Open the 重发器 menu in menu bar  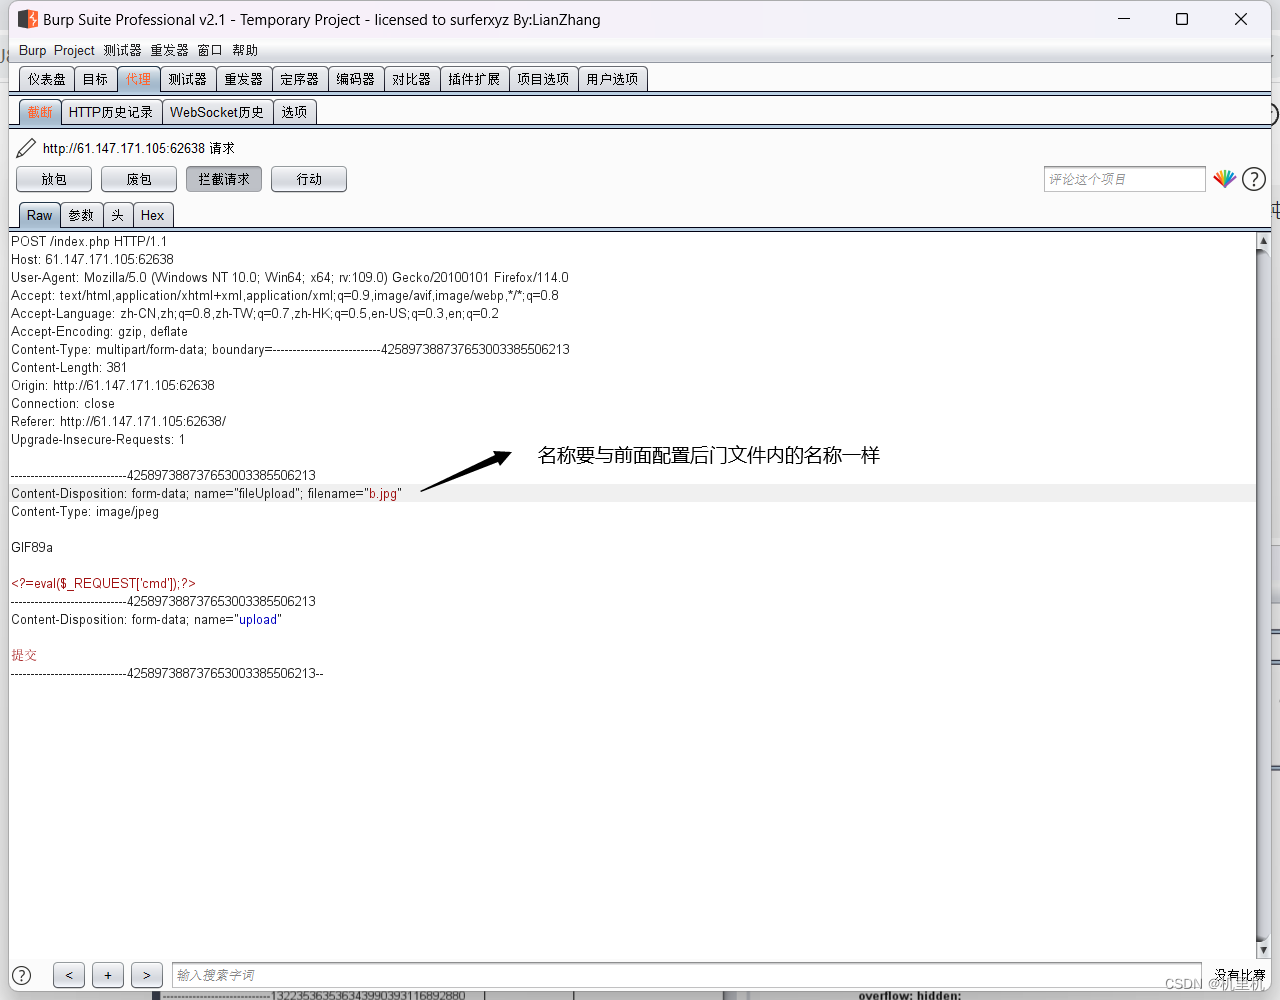(x=169, y=50)
